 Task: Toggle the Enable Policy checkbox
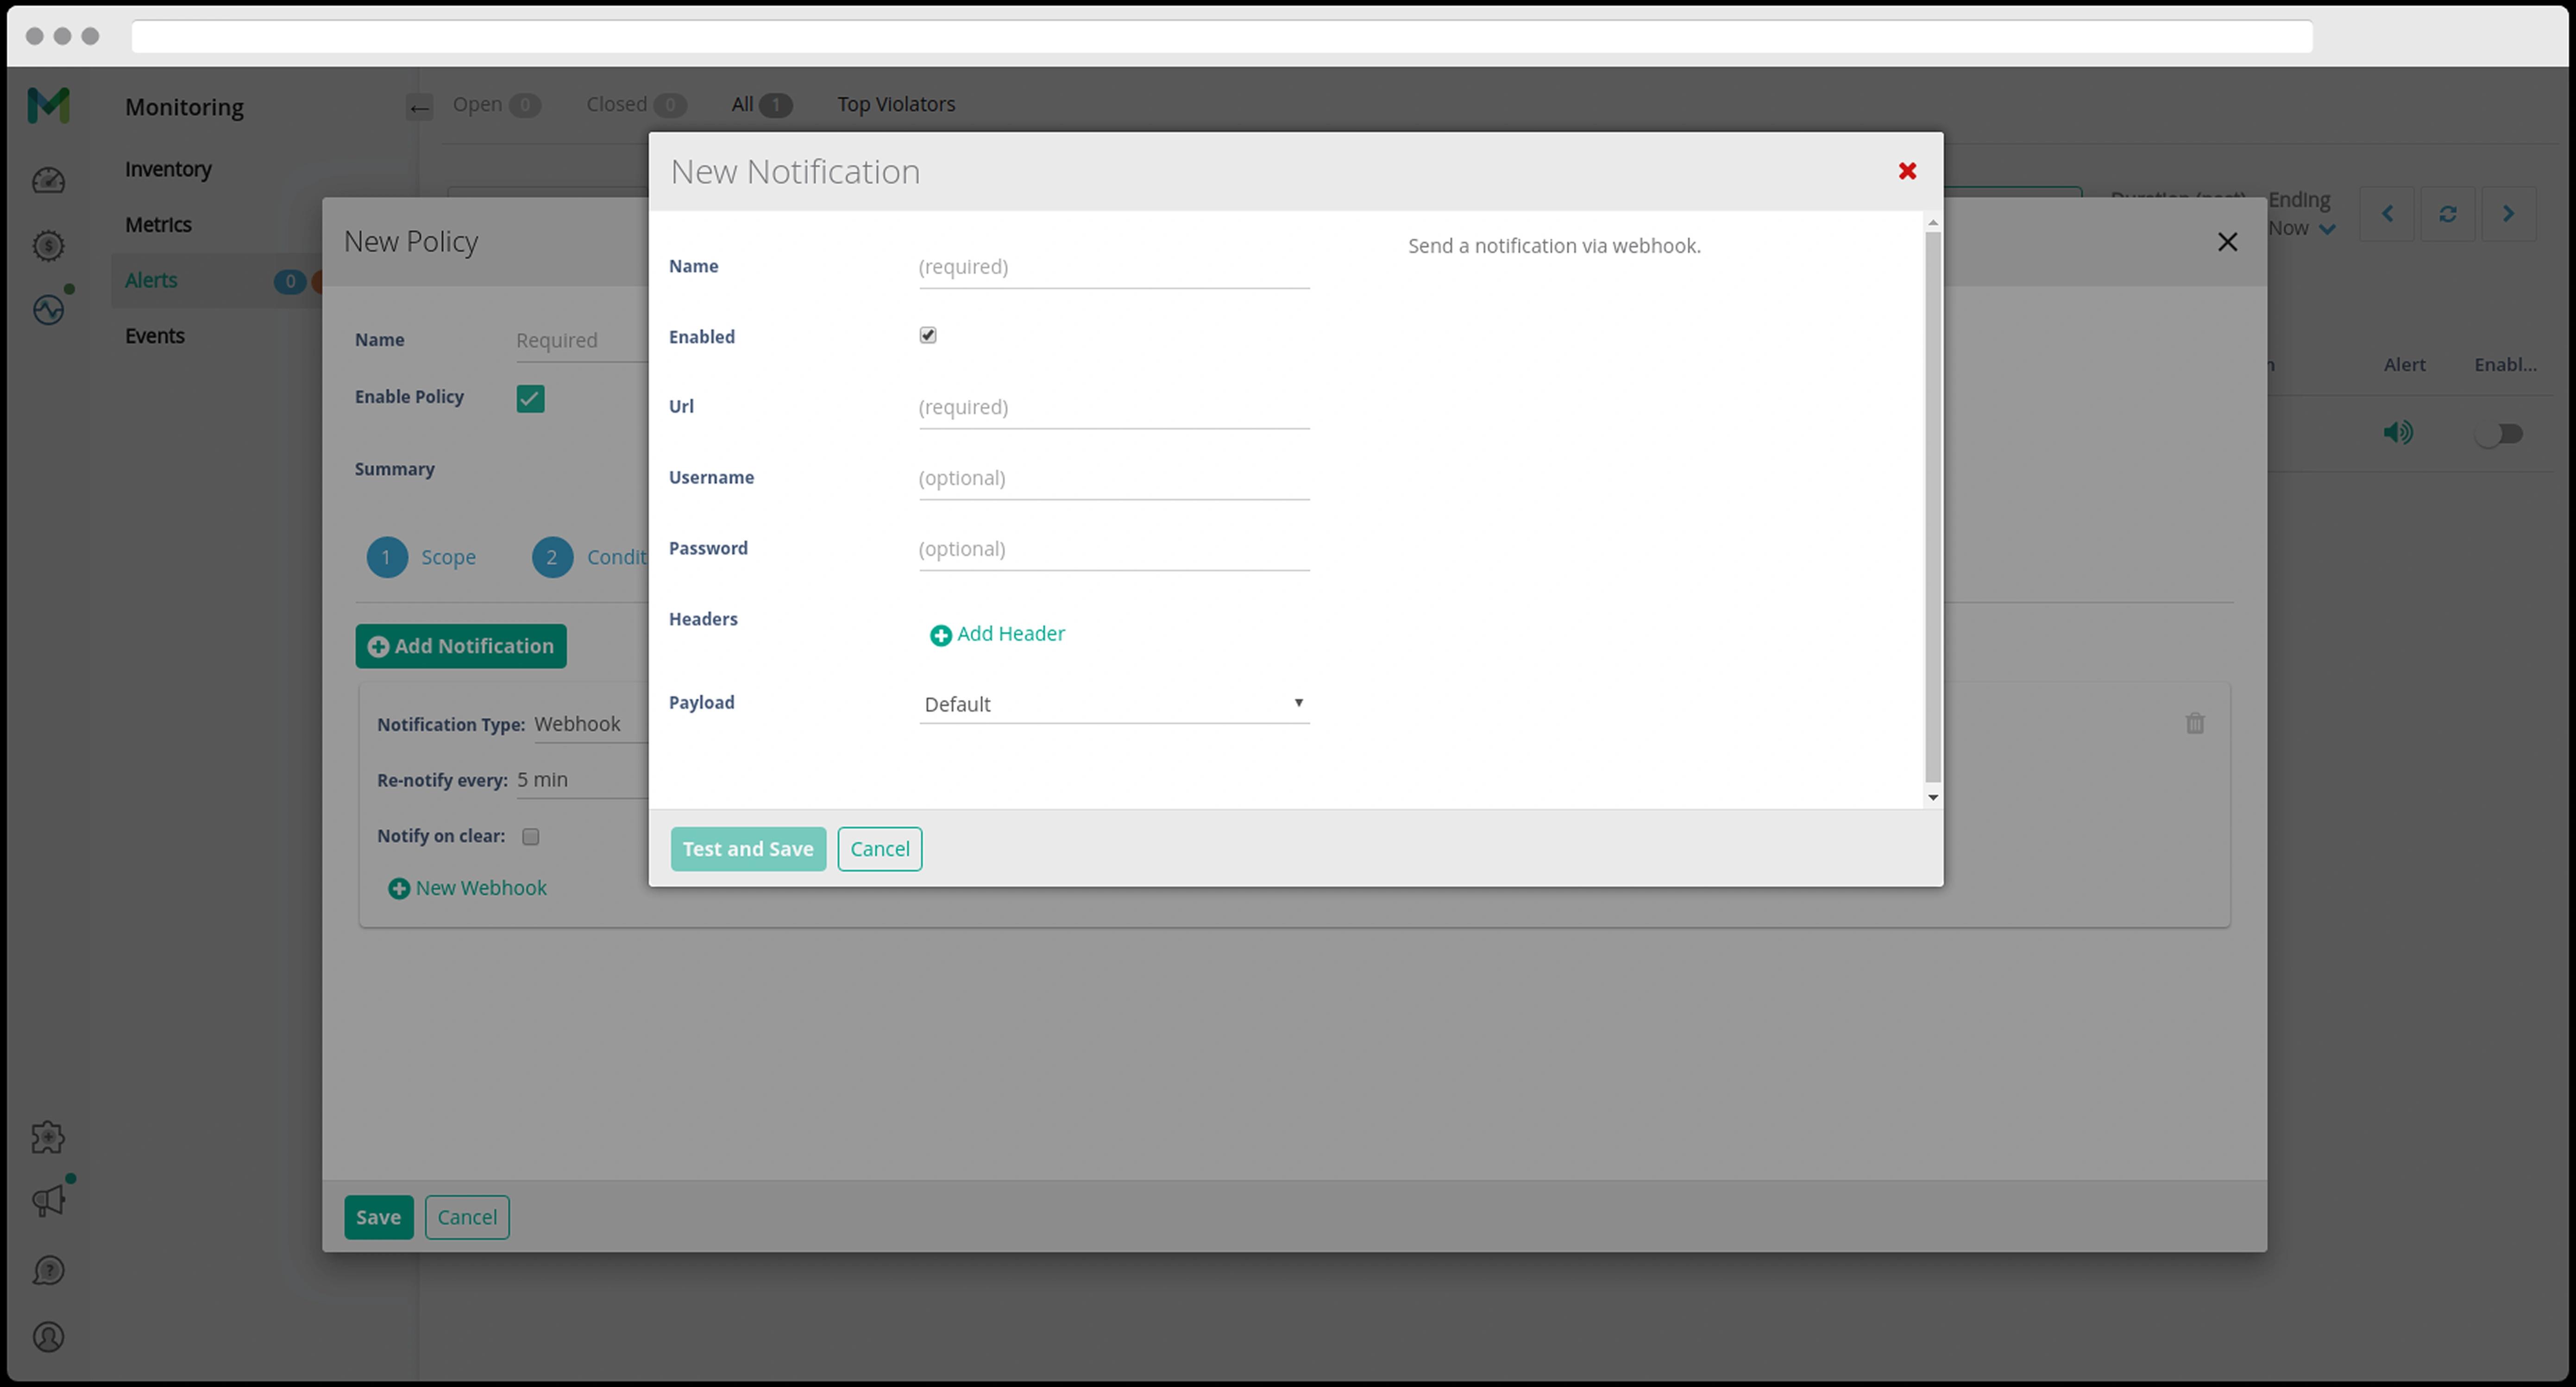(x=530, y=398)
